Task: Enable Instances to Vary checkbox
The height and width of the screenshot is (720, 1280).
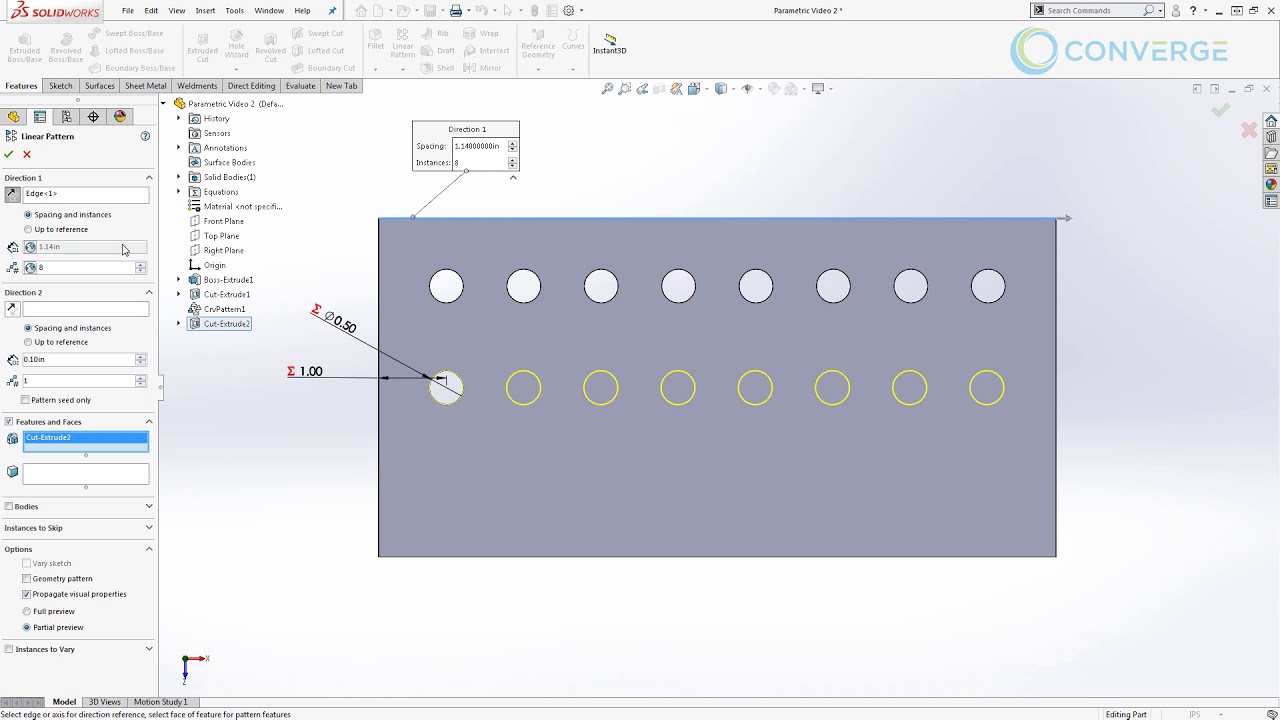Action: pyautogui.click(x=9, y=650)
